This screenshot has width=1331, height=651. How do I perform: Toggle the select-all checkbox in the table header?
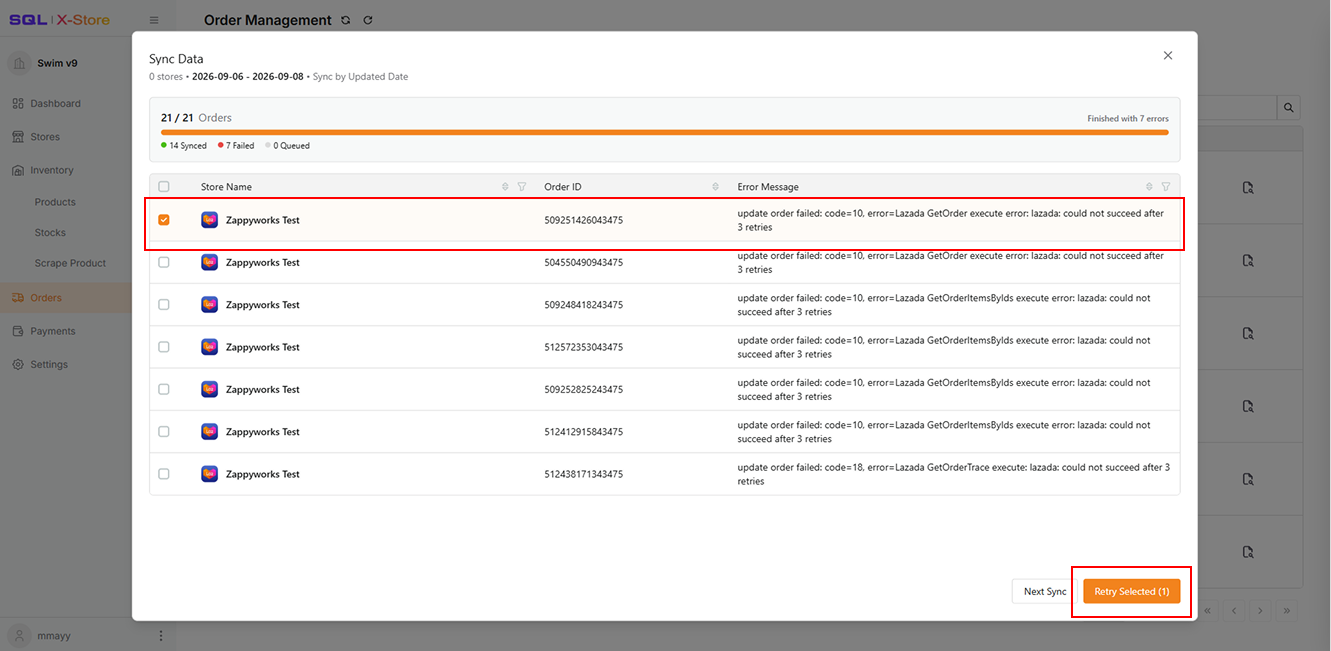pyautogui.click(x=164, y=187)
